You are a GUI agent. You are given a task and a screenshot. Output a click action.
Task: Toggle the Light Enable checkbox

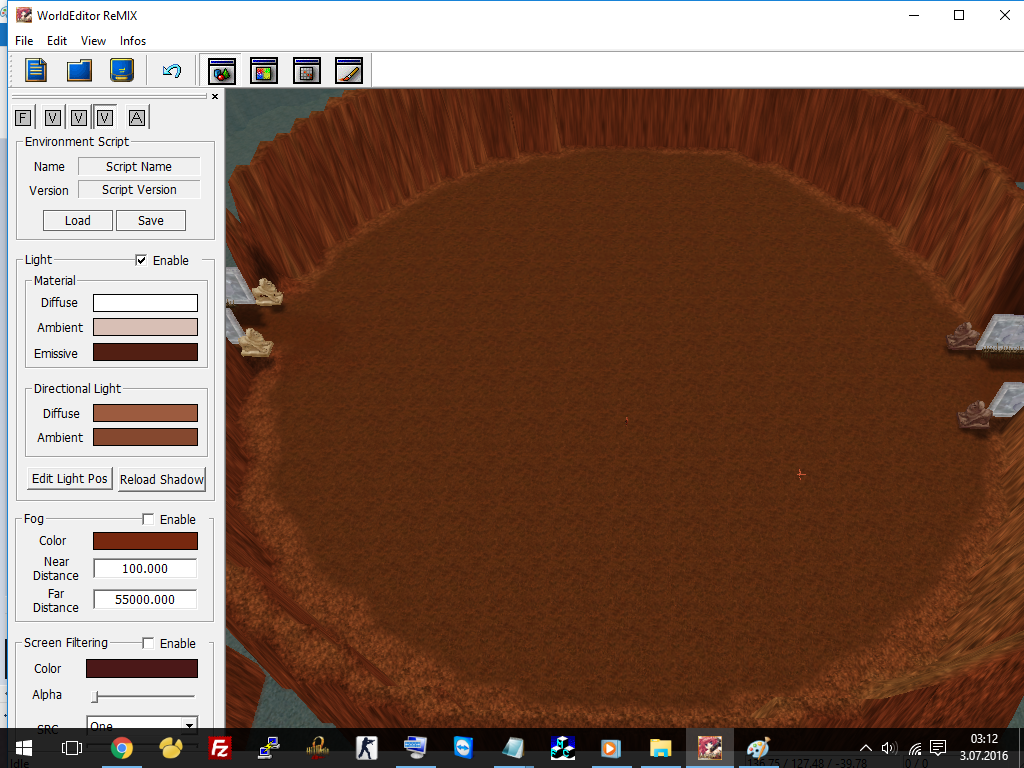pos(141,260)
